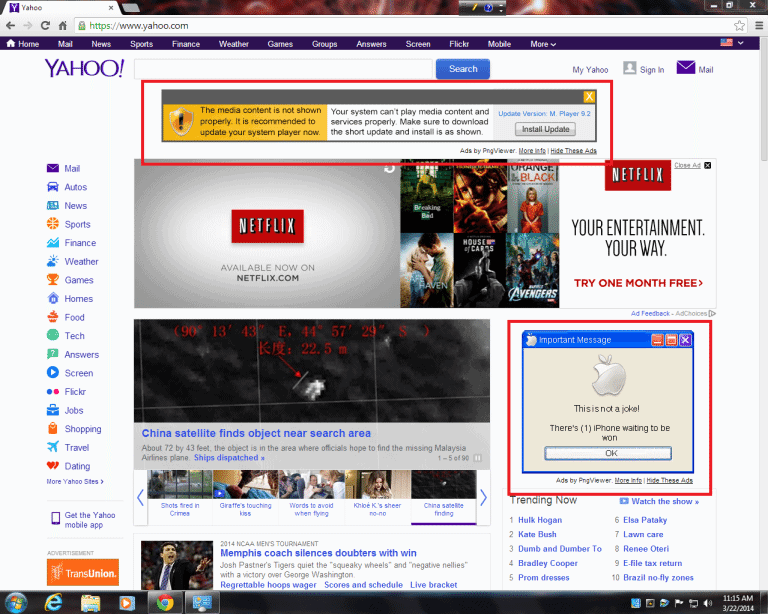Click the Shopping bag icon in sidebar

[53, 428]
